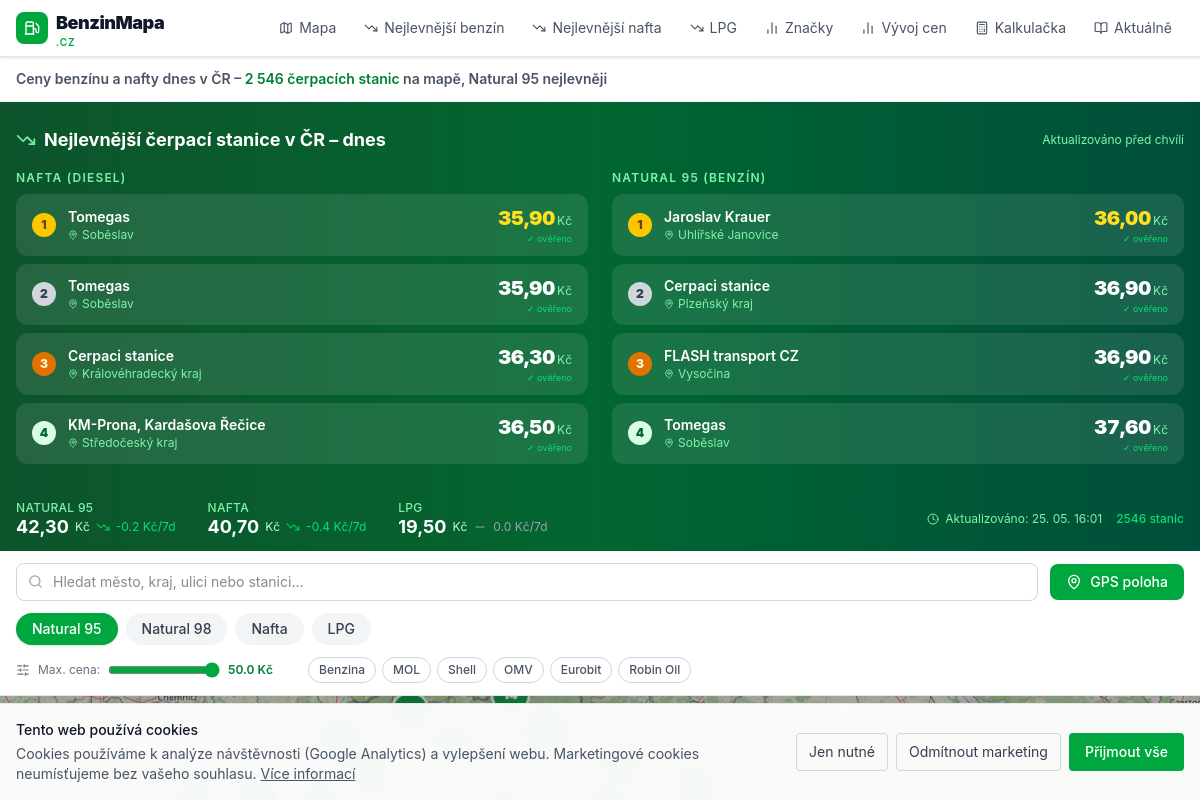Viewport: 1200px width, 800px height.
Task: Open the Více informací cookies link
Action: pyautogui.click(x=308, y=774)
